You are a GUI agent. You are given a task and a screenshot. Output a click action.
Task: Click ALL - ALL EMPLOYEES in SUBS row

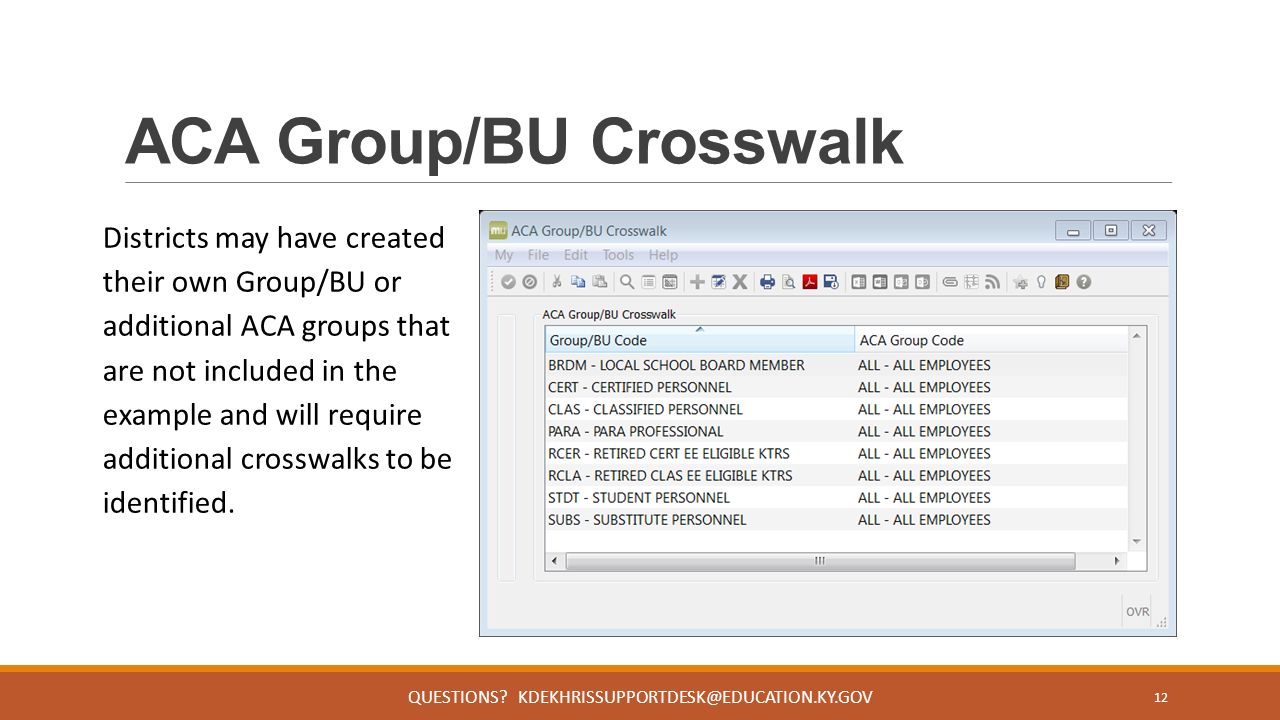pyautogui.click(x=924, y=519)
